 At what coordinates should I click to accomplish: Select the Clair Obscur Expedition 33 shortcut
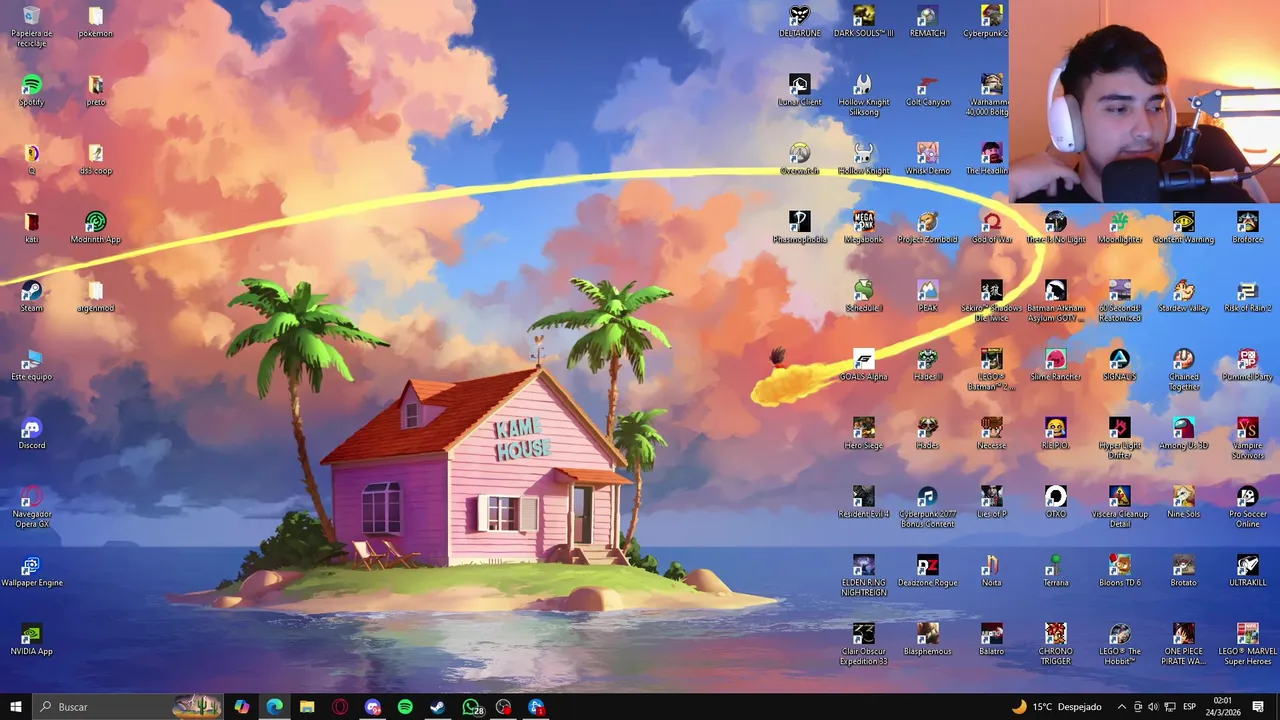tap(863, 645)
